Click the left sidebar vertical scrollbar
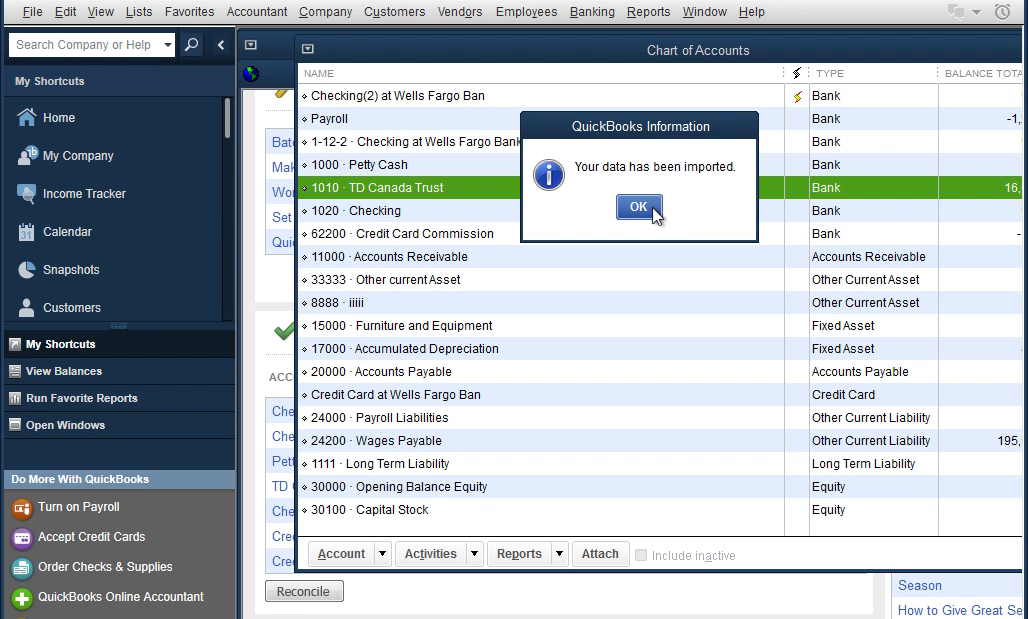1028x619 pixels. pos(227,118)
